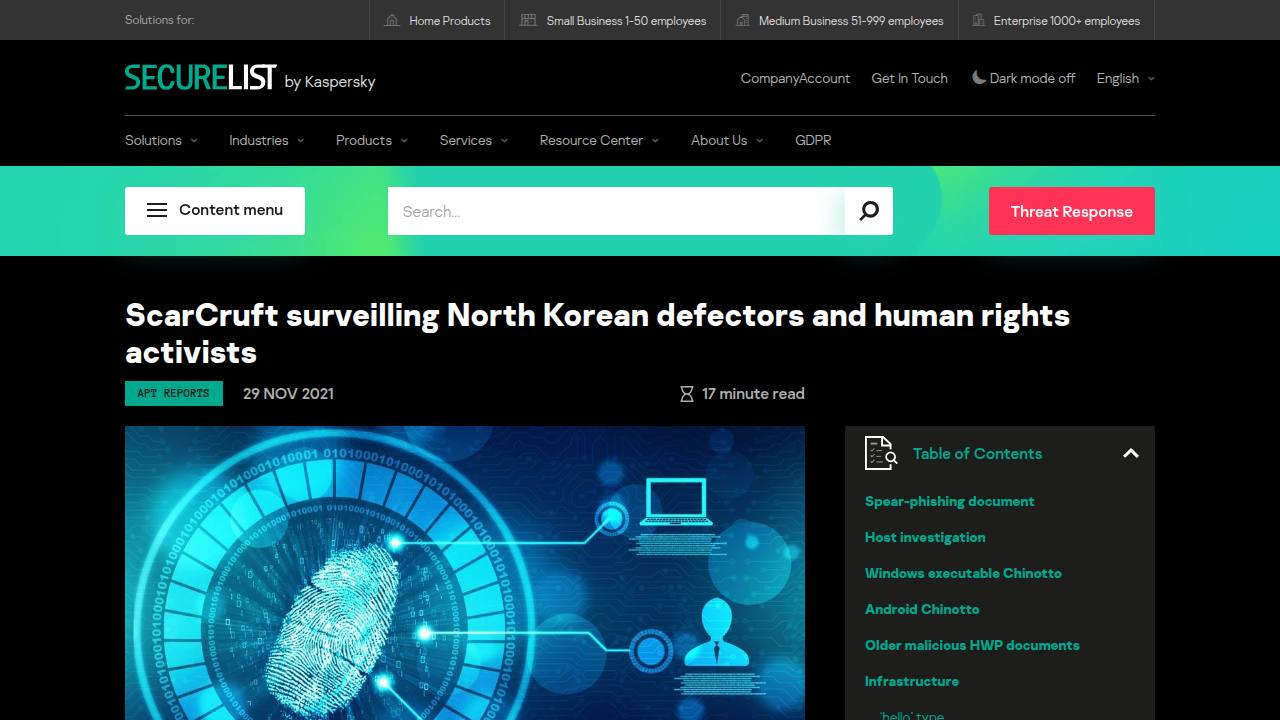This screenshot has height=720, width=1280.
Task: Click the APT REPORTS category tag
Action: click(x=174, y=393)
